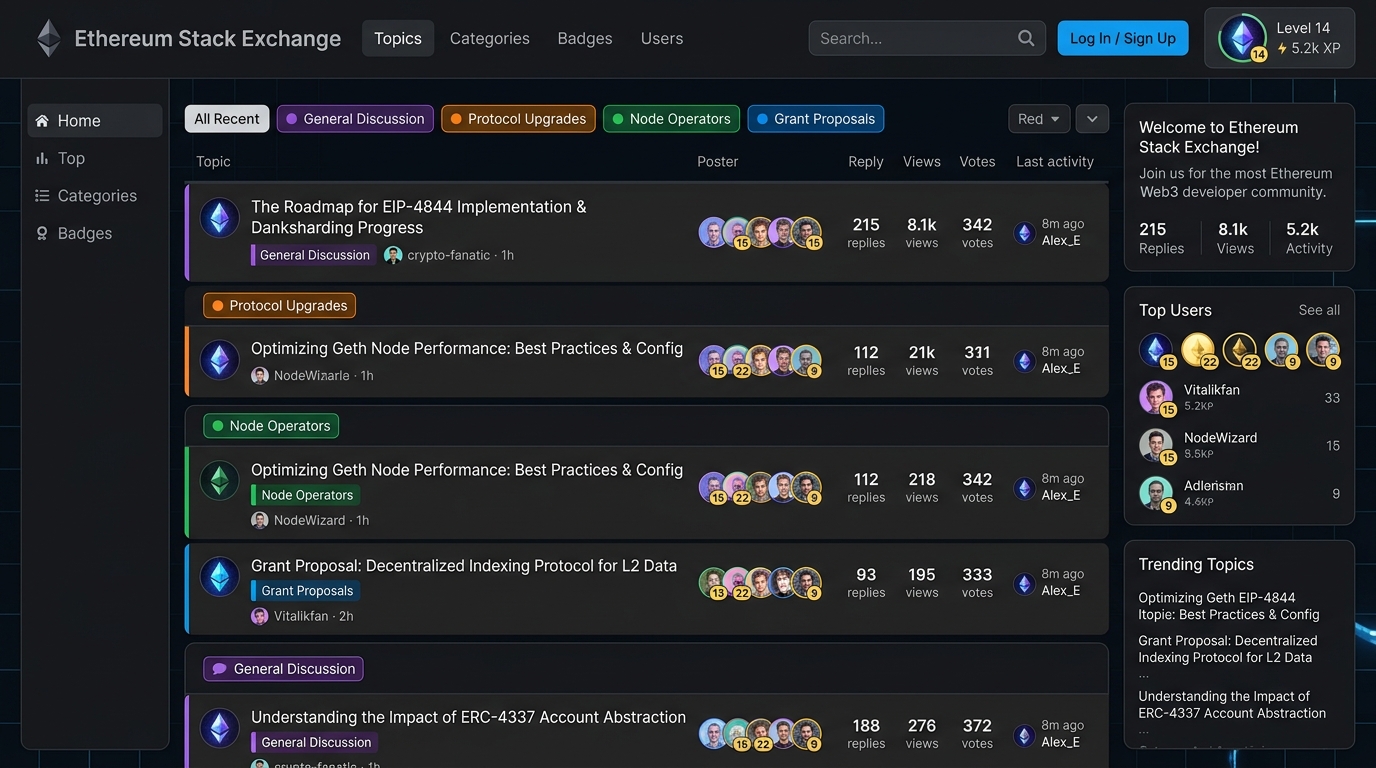Screen dimensions: 1376x768
Task: Sort by the Views column header
Action: [922, 162]
